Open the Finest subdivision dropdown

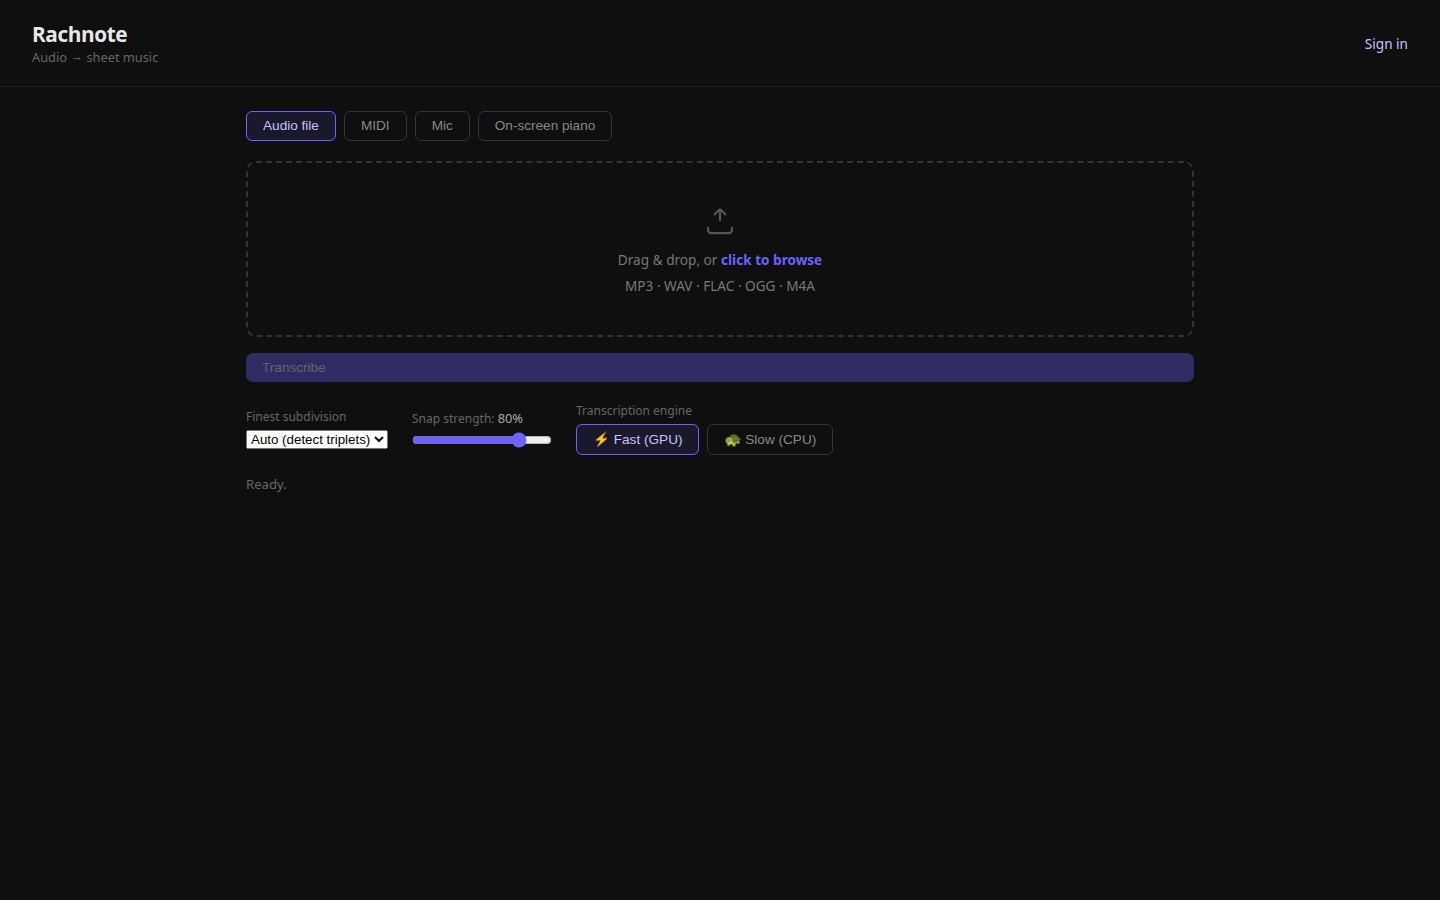pyautogui.click(x=317, y=439)
